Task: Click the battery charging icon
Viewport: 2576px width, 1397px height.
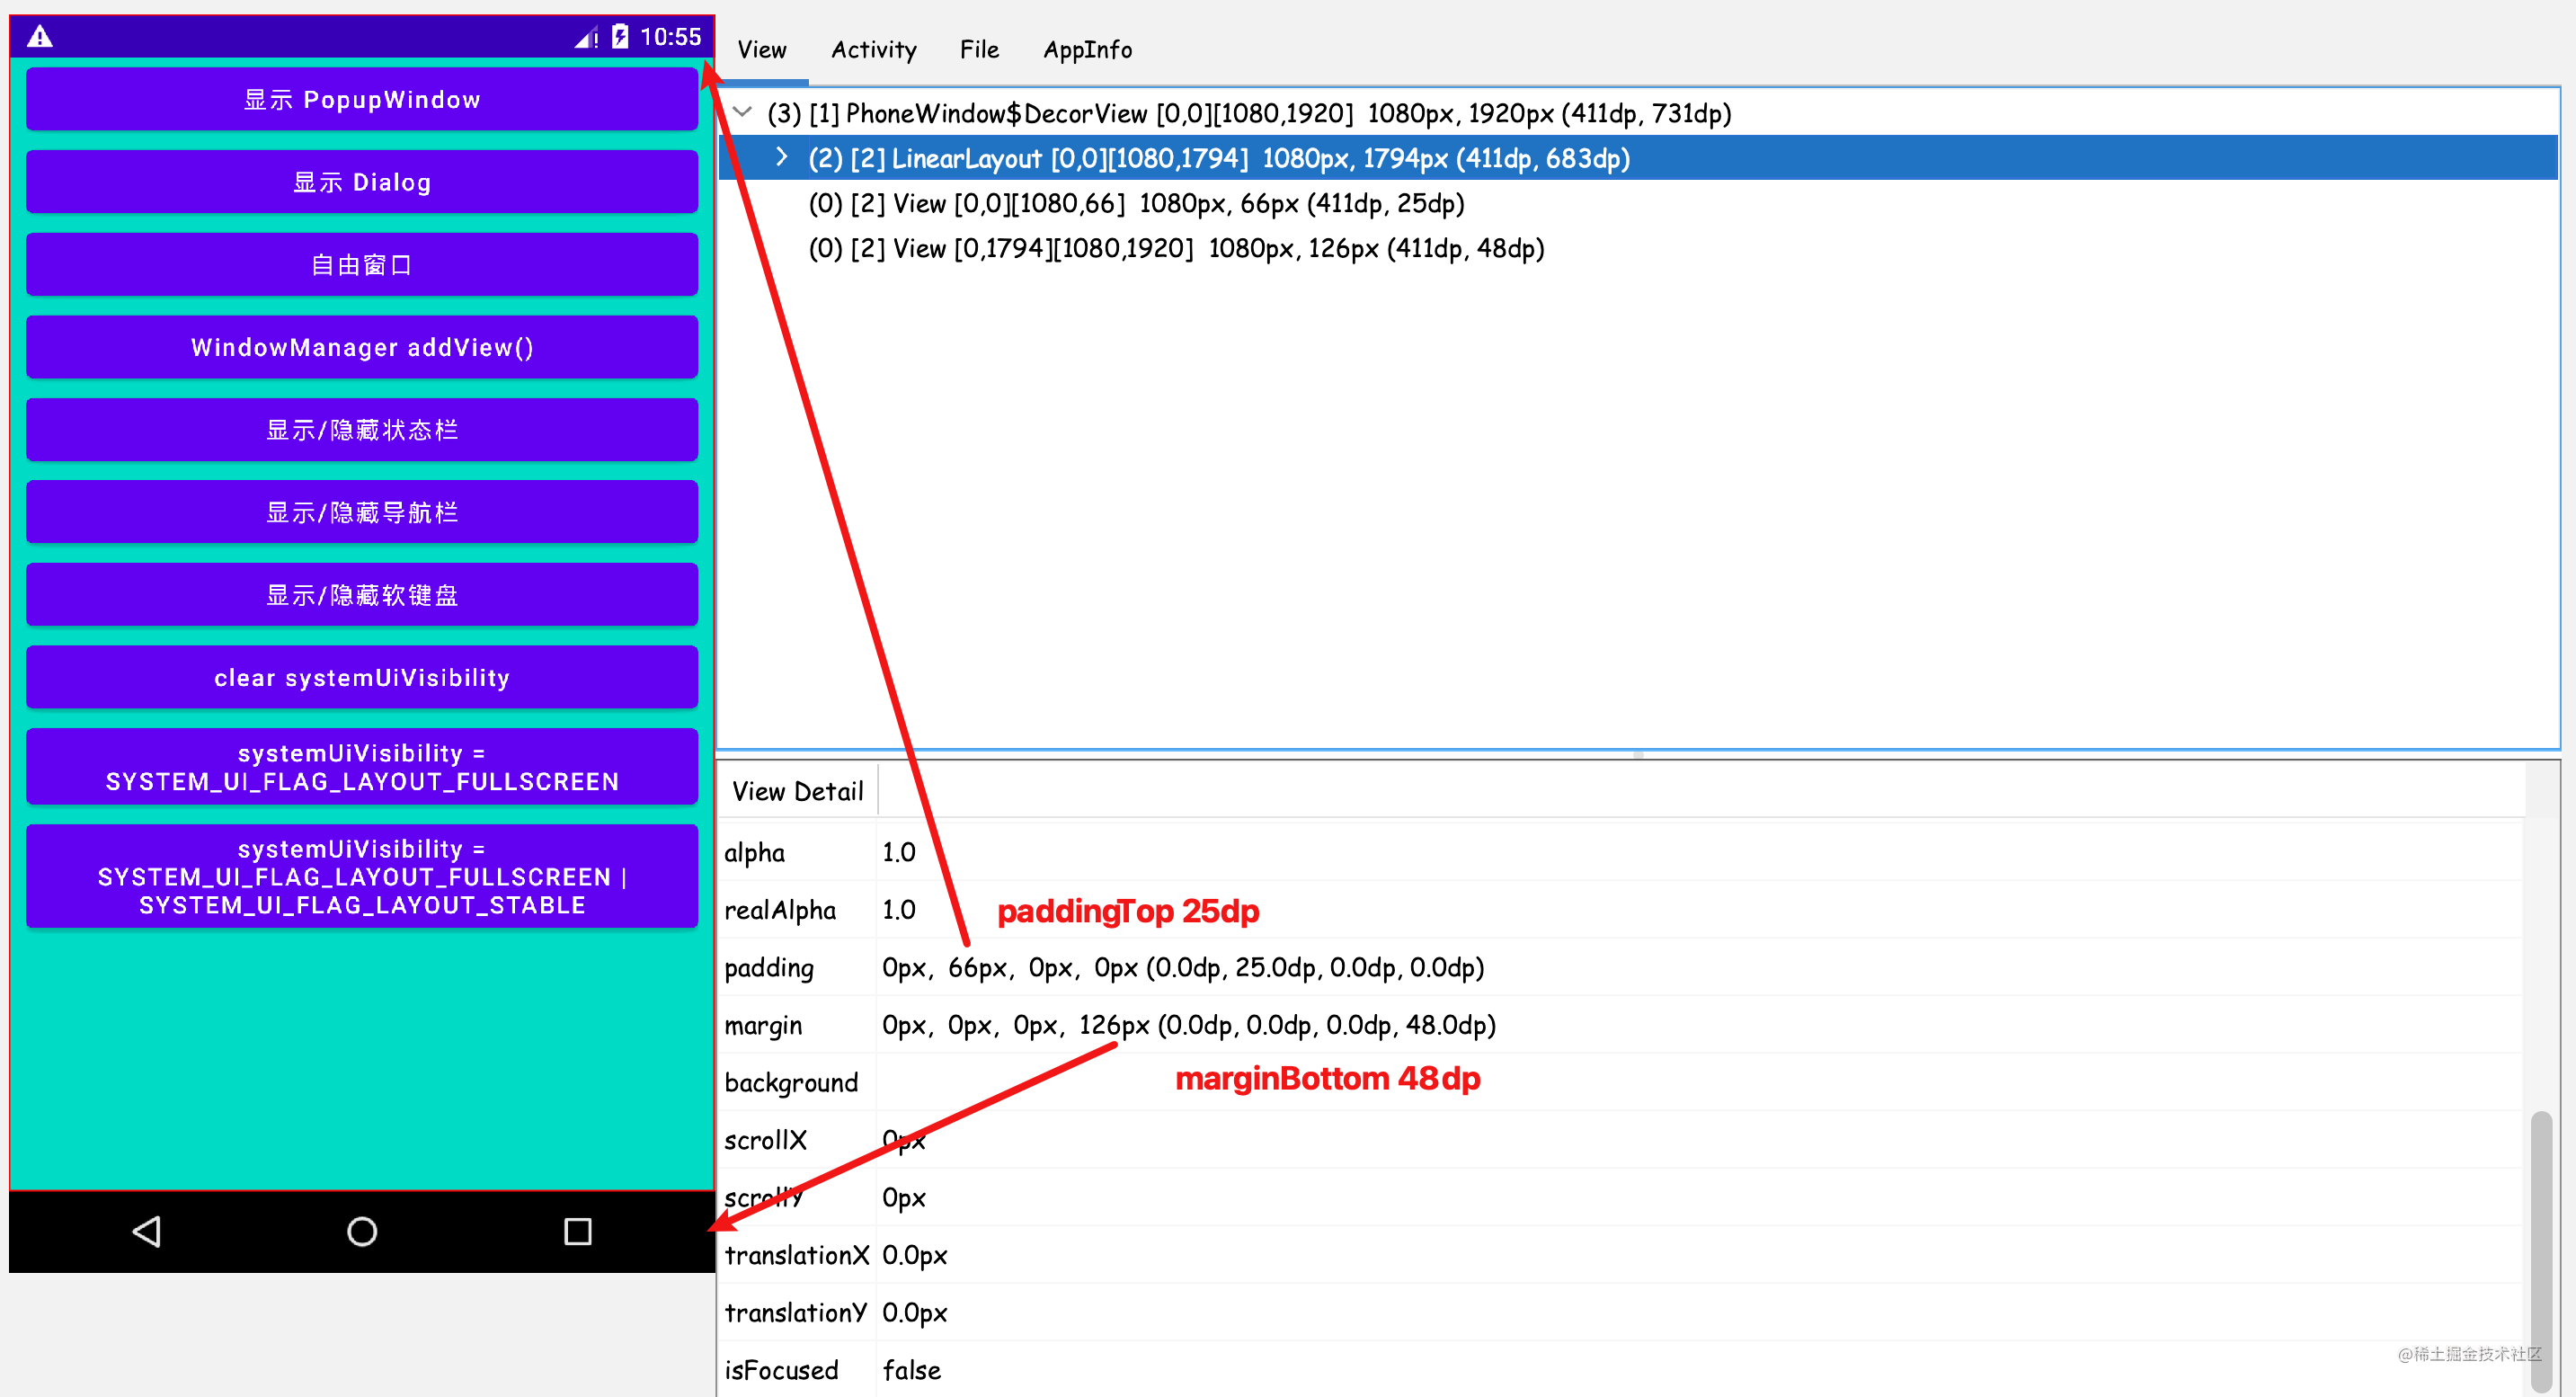Action: pyautogui.click(x=620, y=36)
